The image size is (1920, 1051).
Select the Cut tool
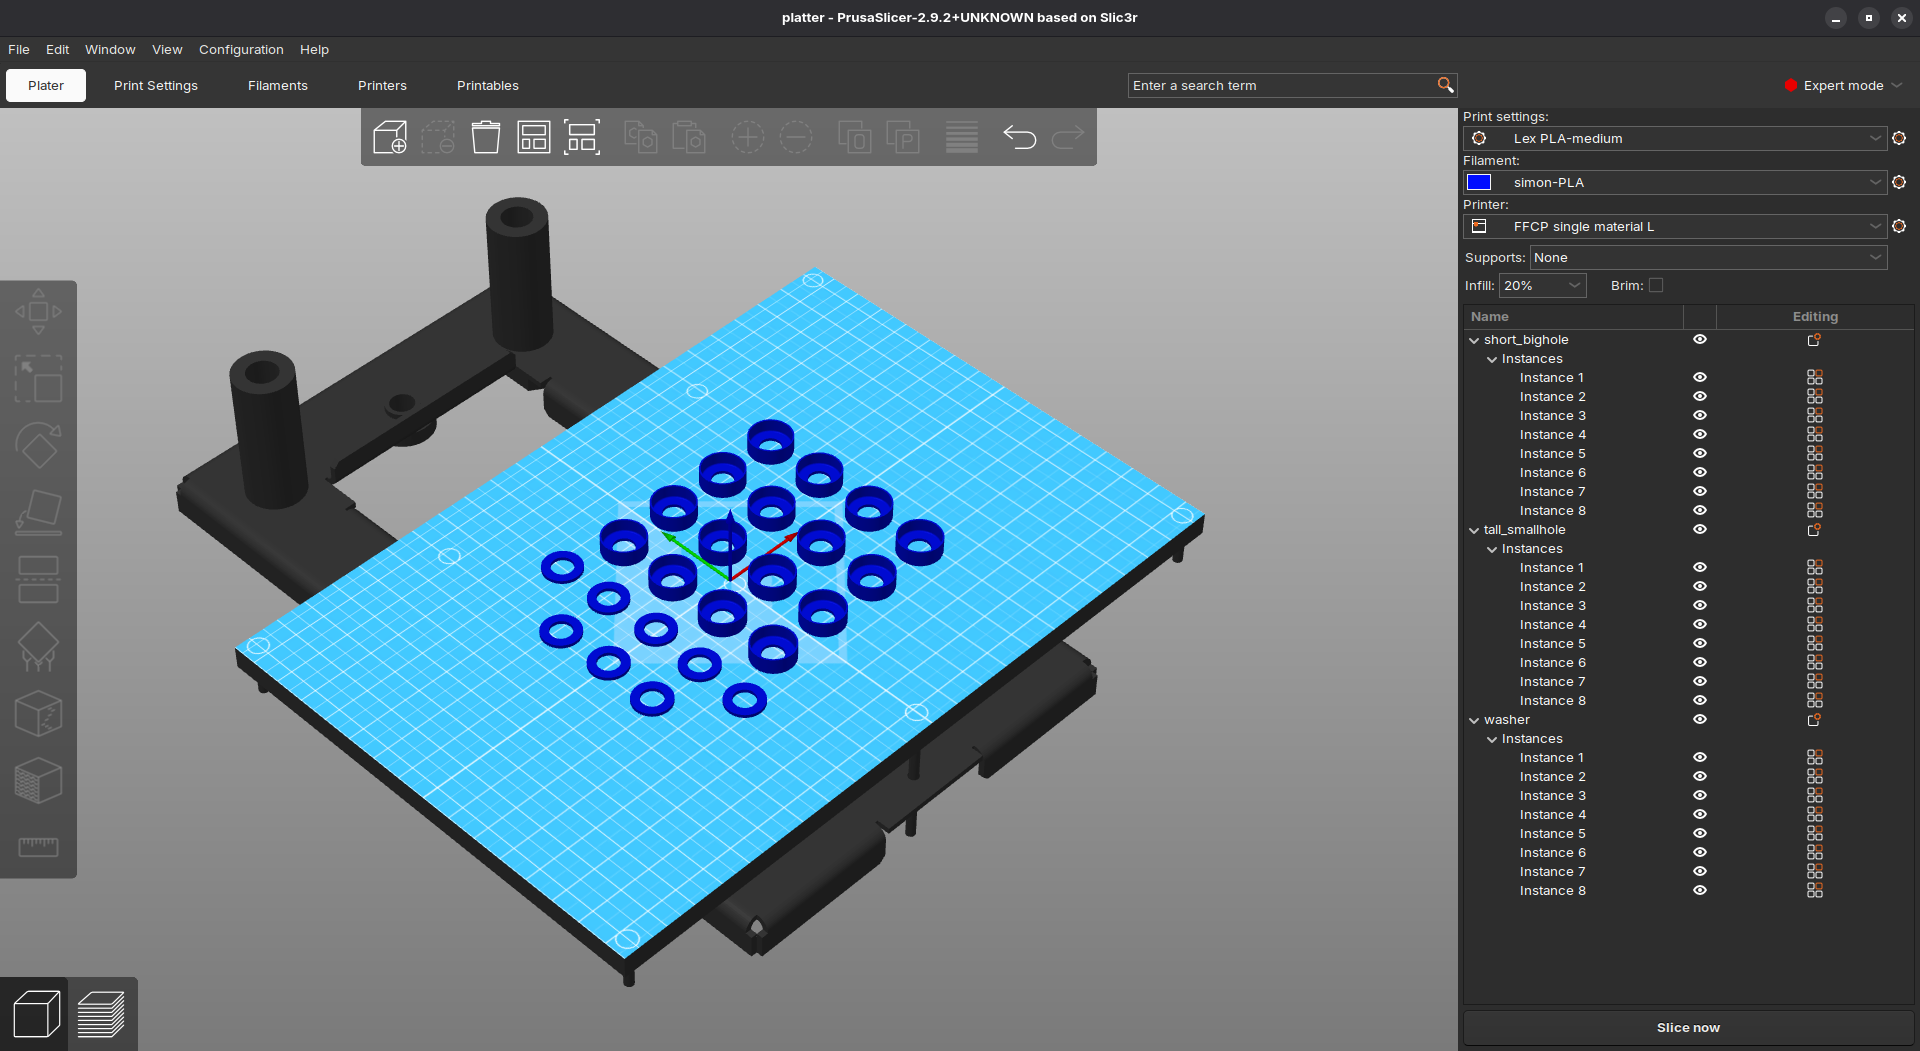38,580
